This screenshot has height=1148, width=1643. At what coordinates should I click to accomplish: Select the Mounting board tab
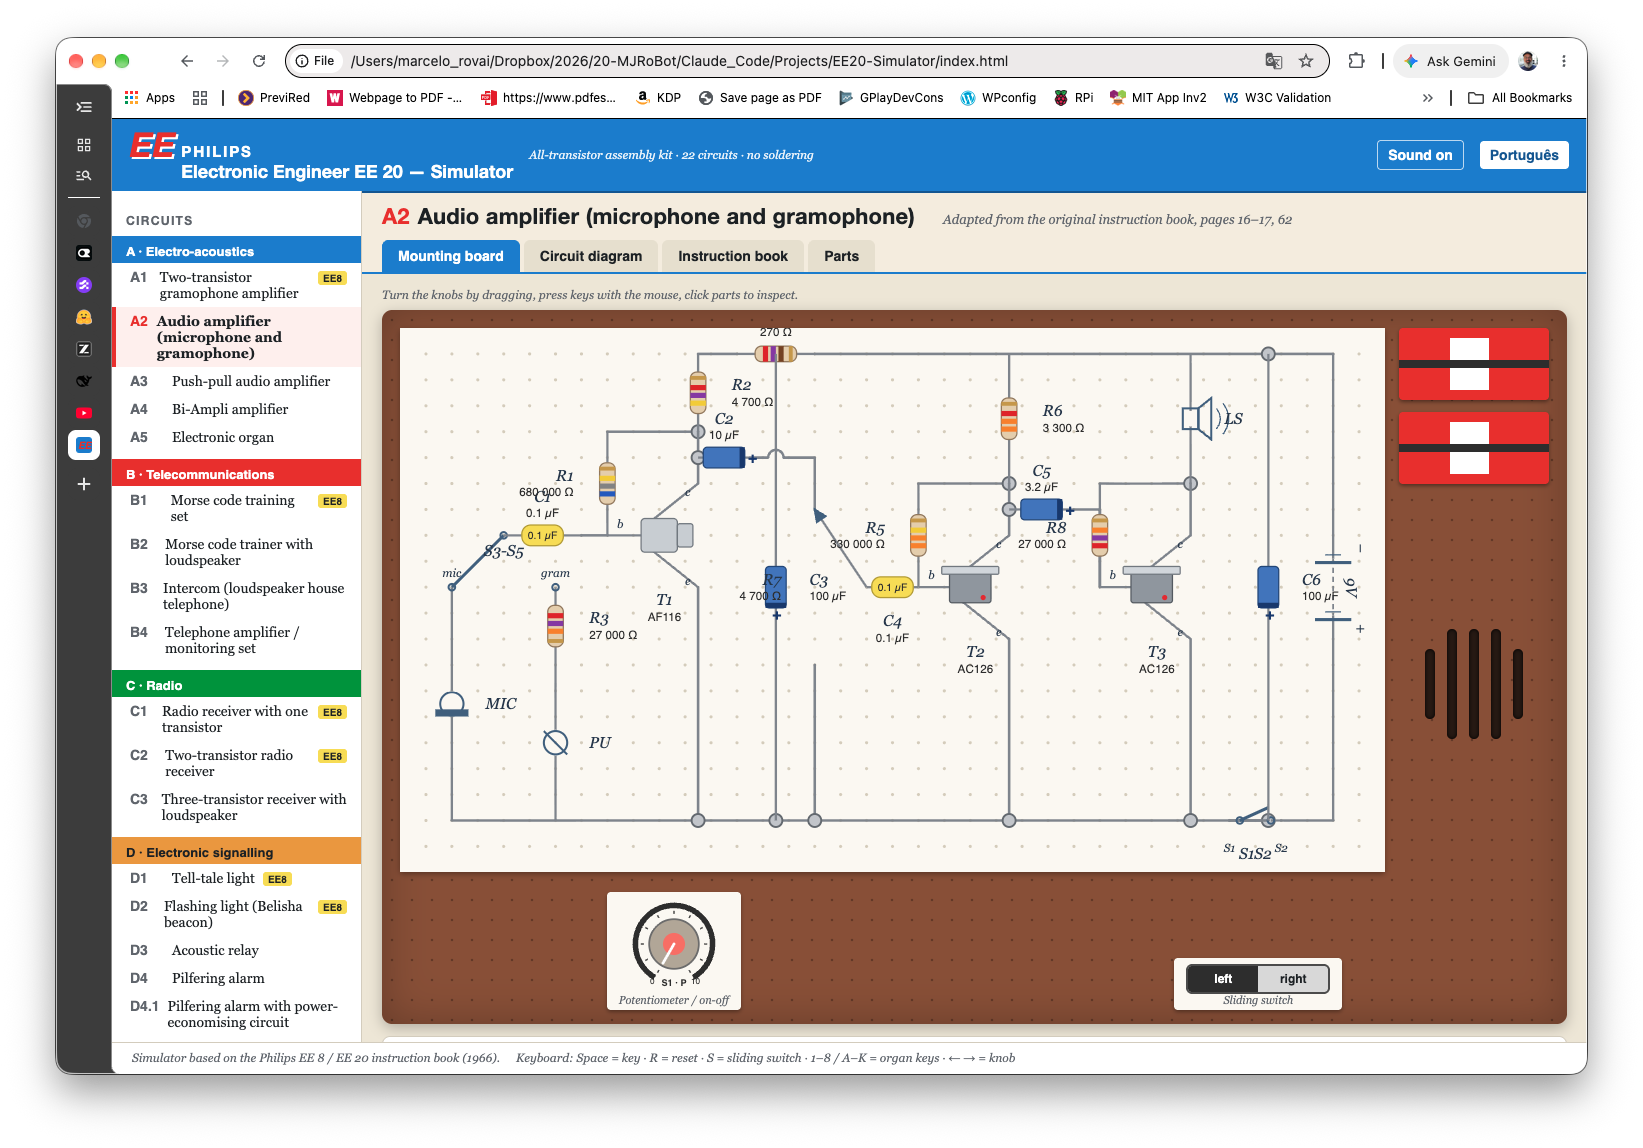pos(451,256)
